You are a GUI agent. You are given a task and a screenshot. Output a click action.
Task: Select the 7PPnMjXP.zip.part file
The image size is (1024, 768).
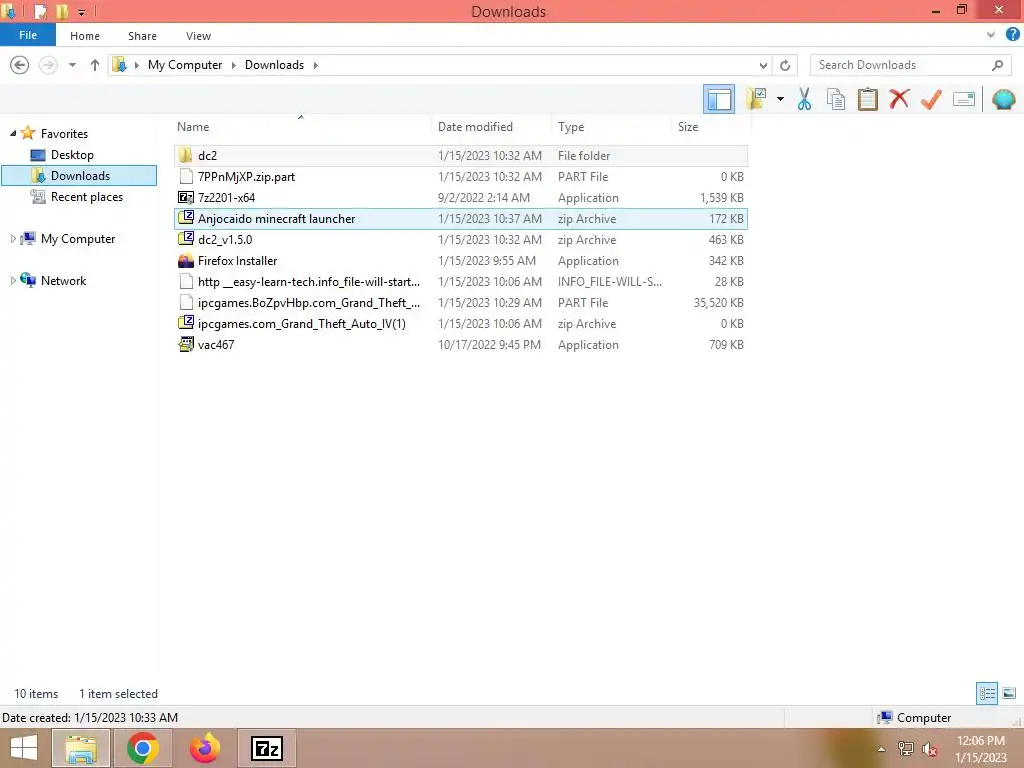click(x=461, y=176)
